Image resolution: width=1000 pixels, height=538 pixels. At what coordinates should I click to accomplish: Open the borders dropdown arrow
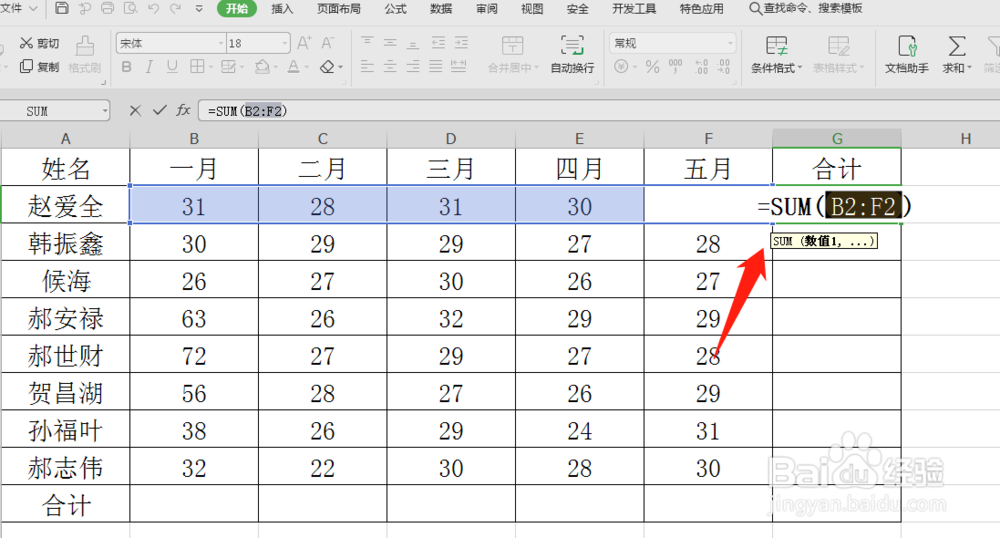[210, 67]
